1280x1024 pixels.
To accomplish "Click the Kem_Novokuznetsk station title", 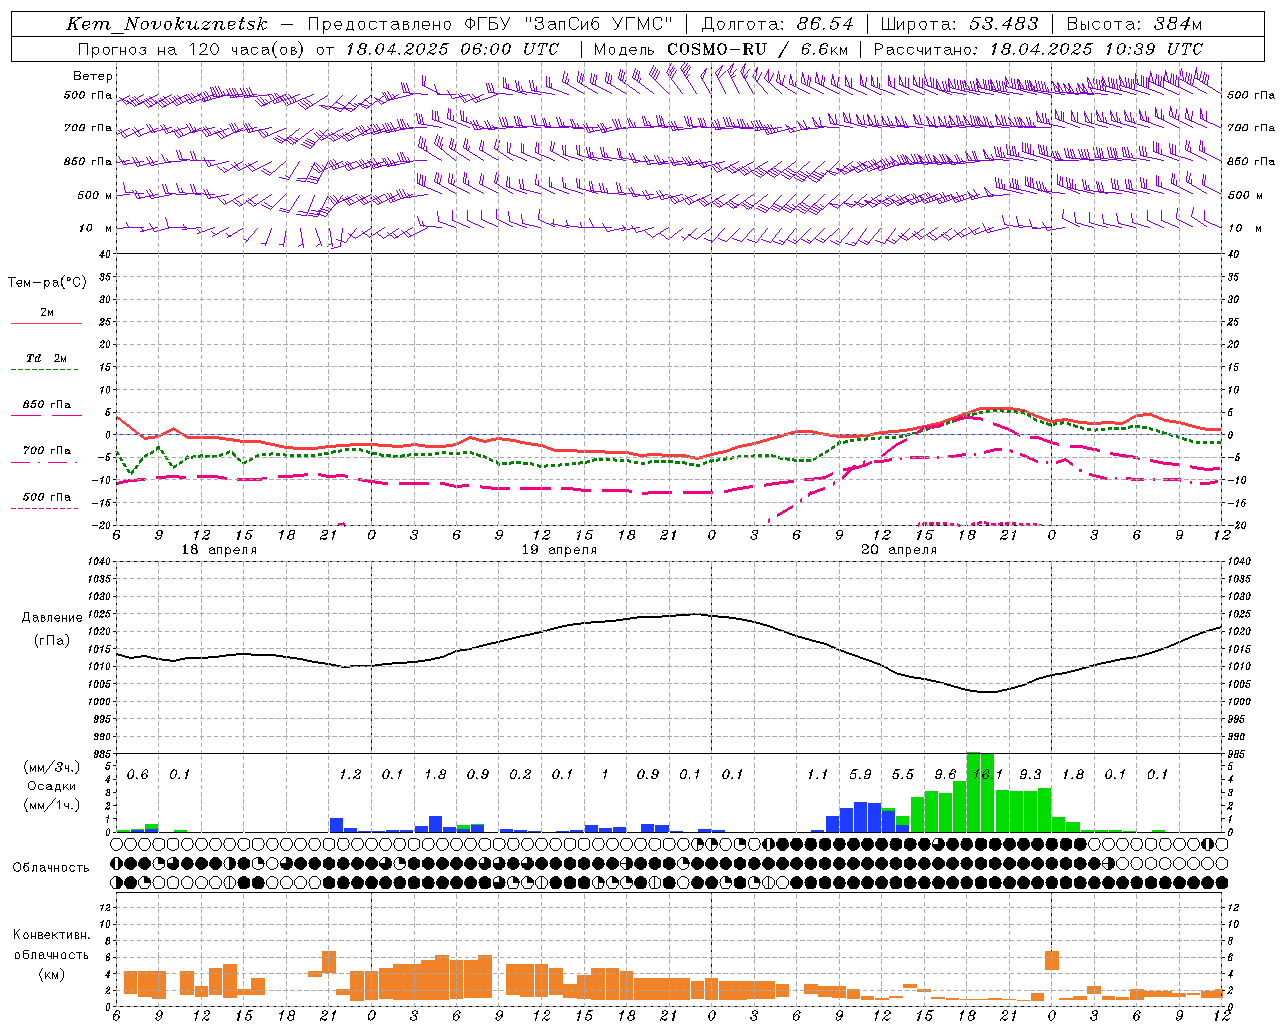I will pyautogui.click(x=167, y=24).
